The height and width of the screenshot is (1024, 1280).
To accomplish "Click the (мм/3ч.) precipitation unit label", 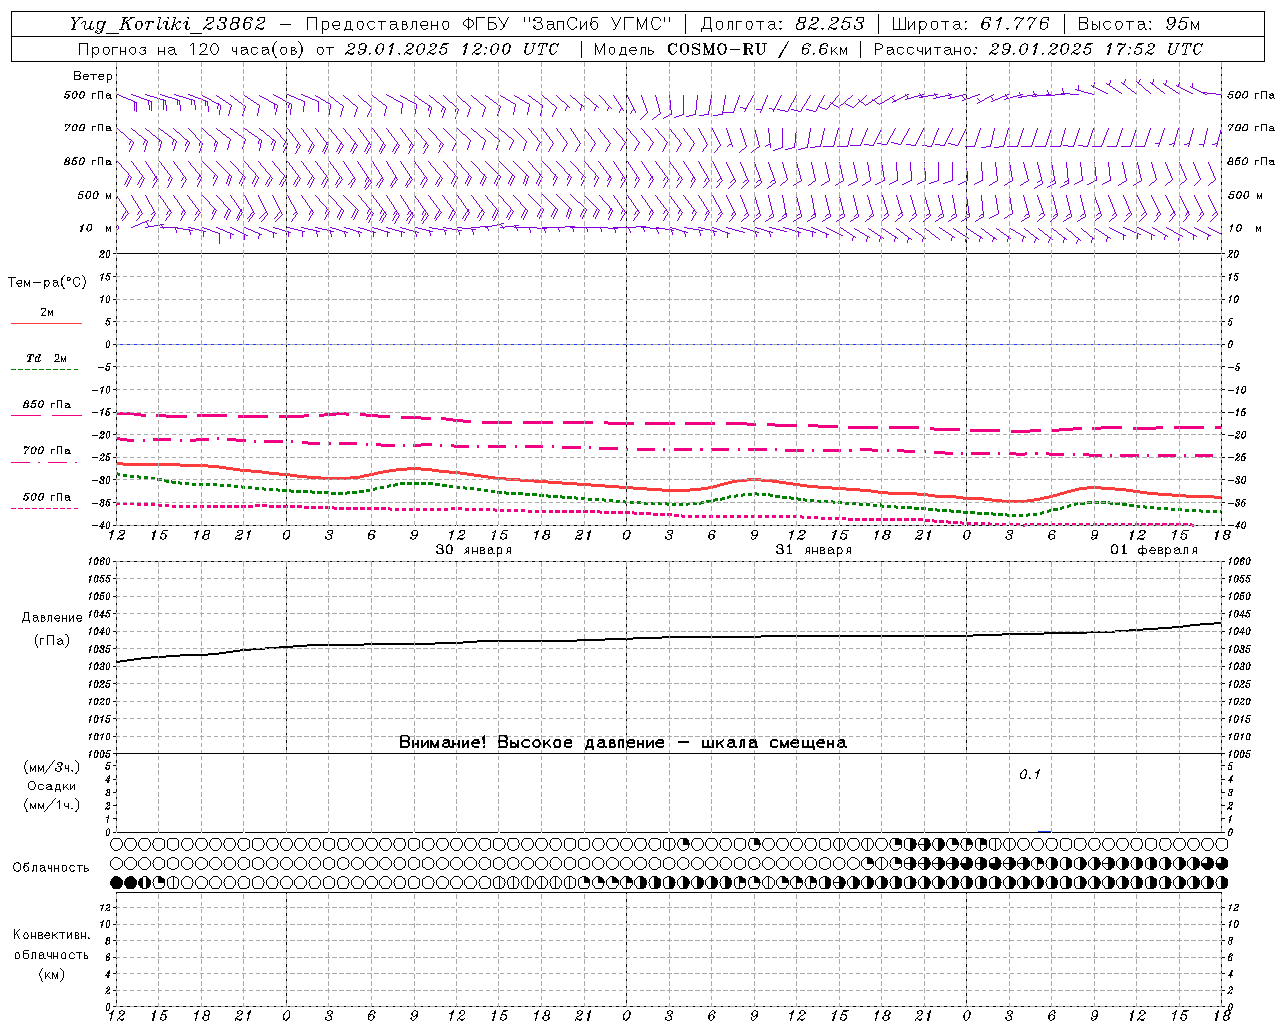I will [x=52, y=767].
